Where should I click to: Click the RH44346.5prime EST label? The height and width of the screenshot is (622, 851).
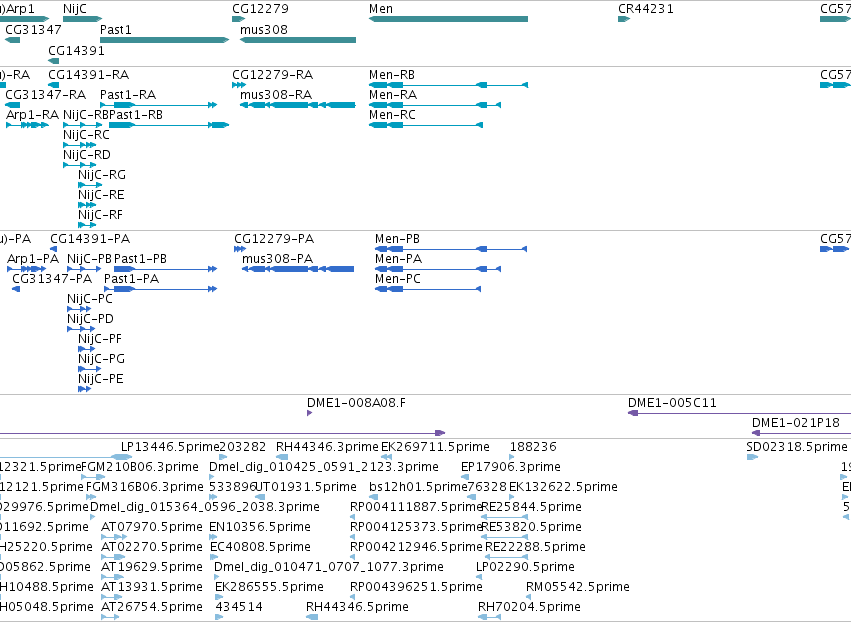point(357,607)
